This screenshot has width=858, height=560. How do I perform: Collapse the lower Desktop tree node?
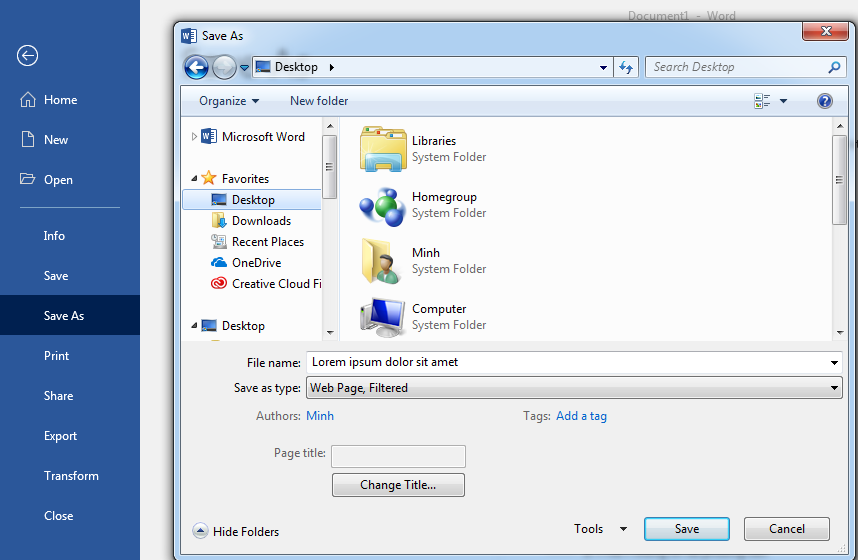[194, 326]
